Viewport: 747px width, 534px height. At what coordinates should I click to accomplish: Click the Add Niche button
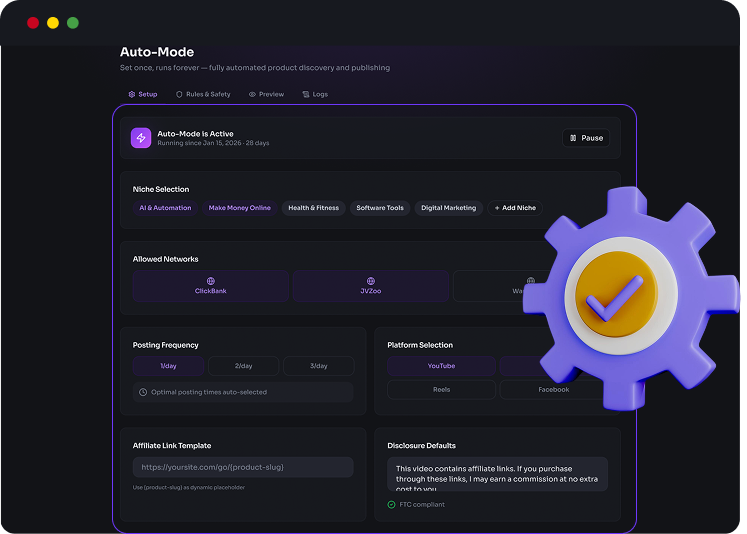coord(515,208)
